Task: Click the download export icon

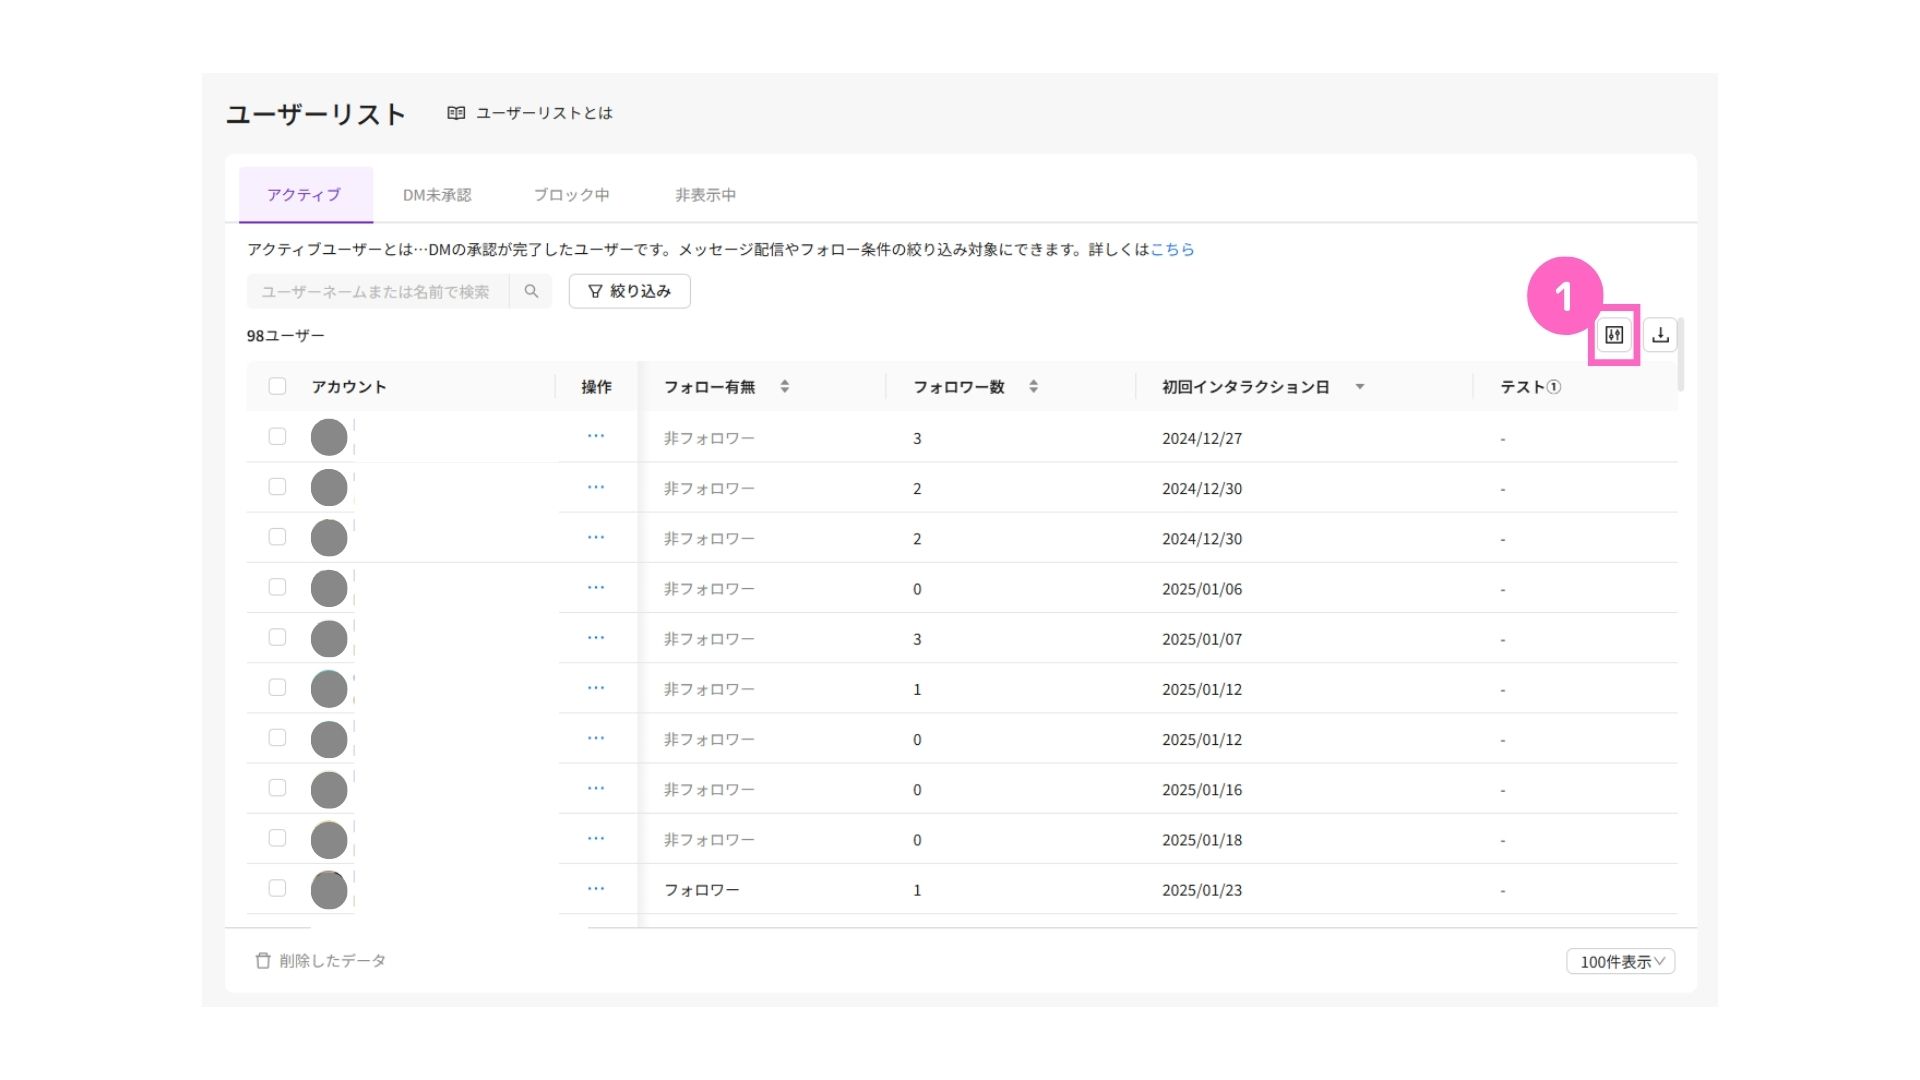Action: point(1660,335)
